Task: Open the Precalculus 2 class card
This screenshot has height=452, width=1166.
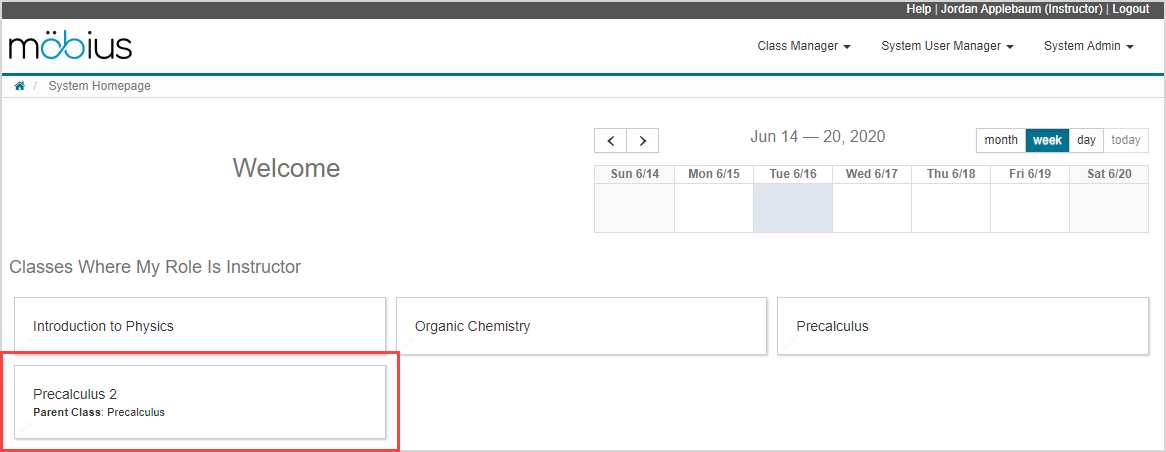Action: 200,402
